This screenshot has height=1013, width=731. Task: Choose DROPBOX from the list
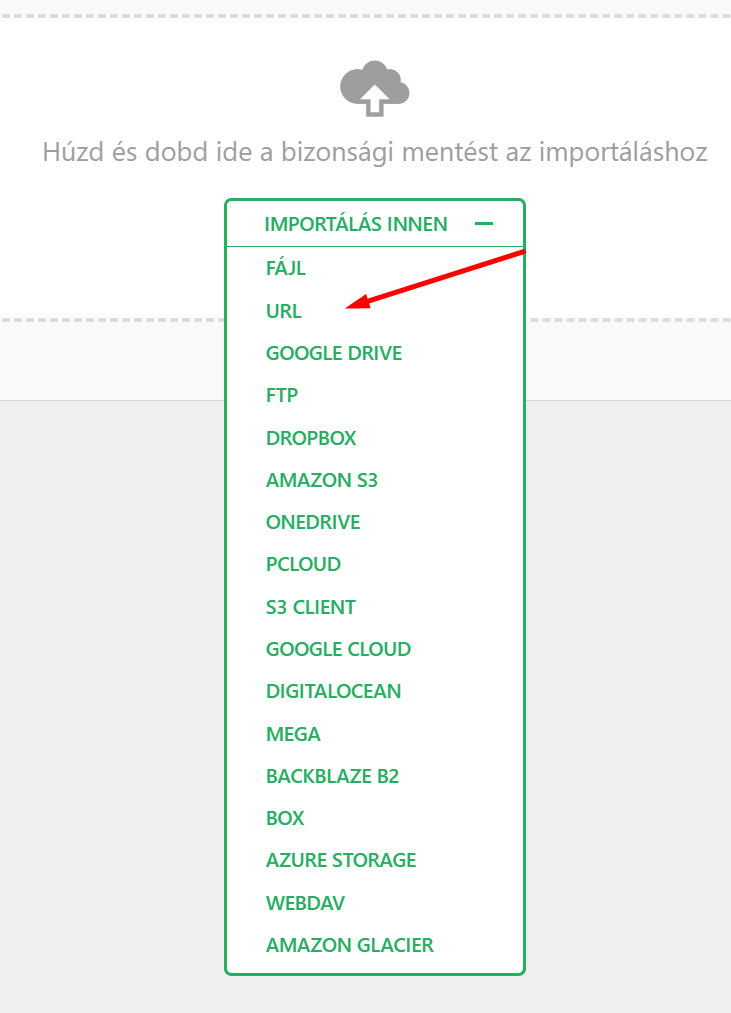(311, 437)
